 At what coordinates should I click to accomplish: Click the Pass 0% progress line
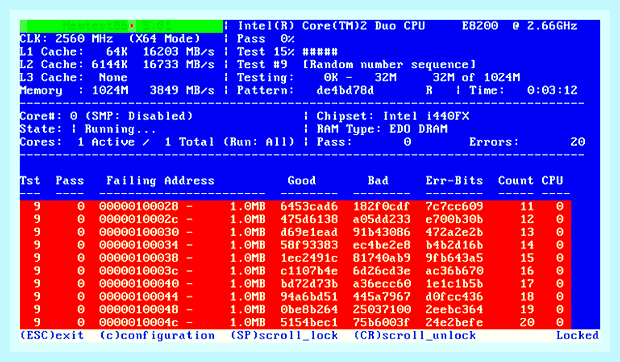click(266, 39)
